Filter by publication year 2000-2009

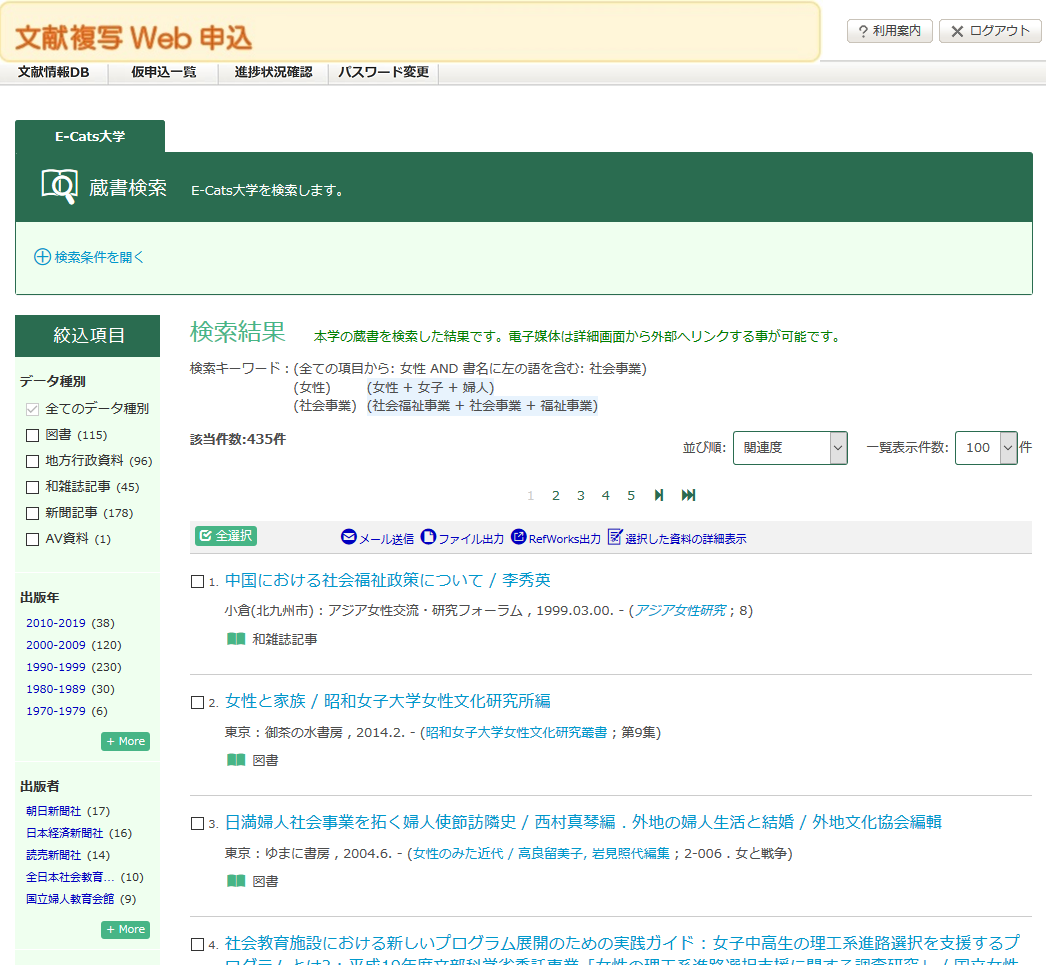(56, 645)
